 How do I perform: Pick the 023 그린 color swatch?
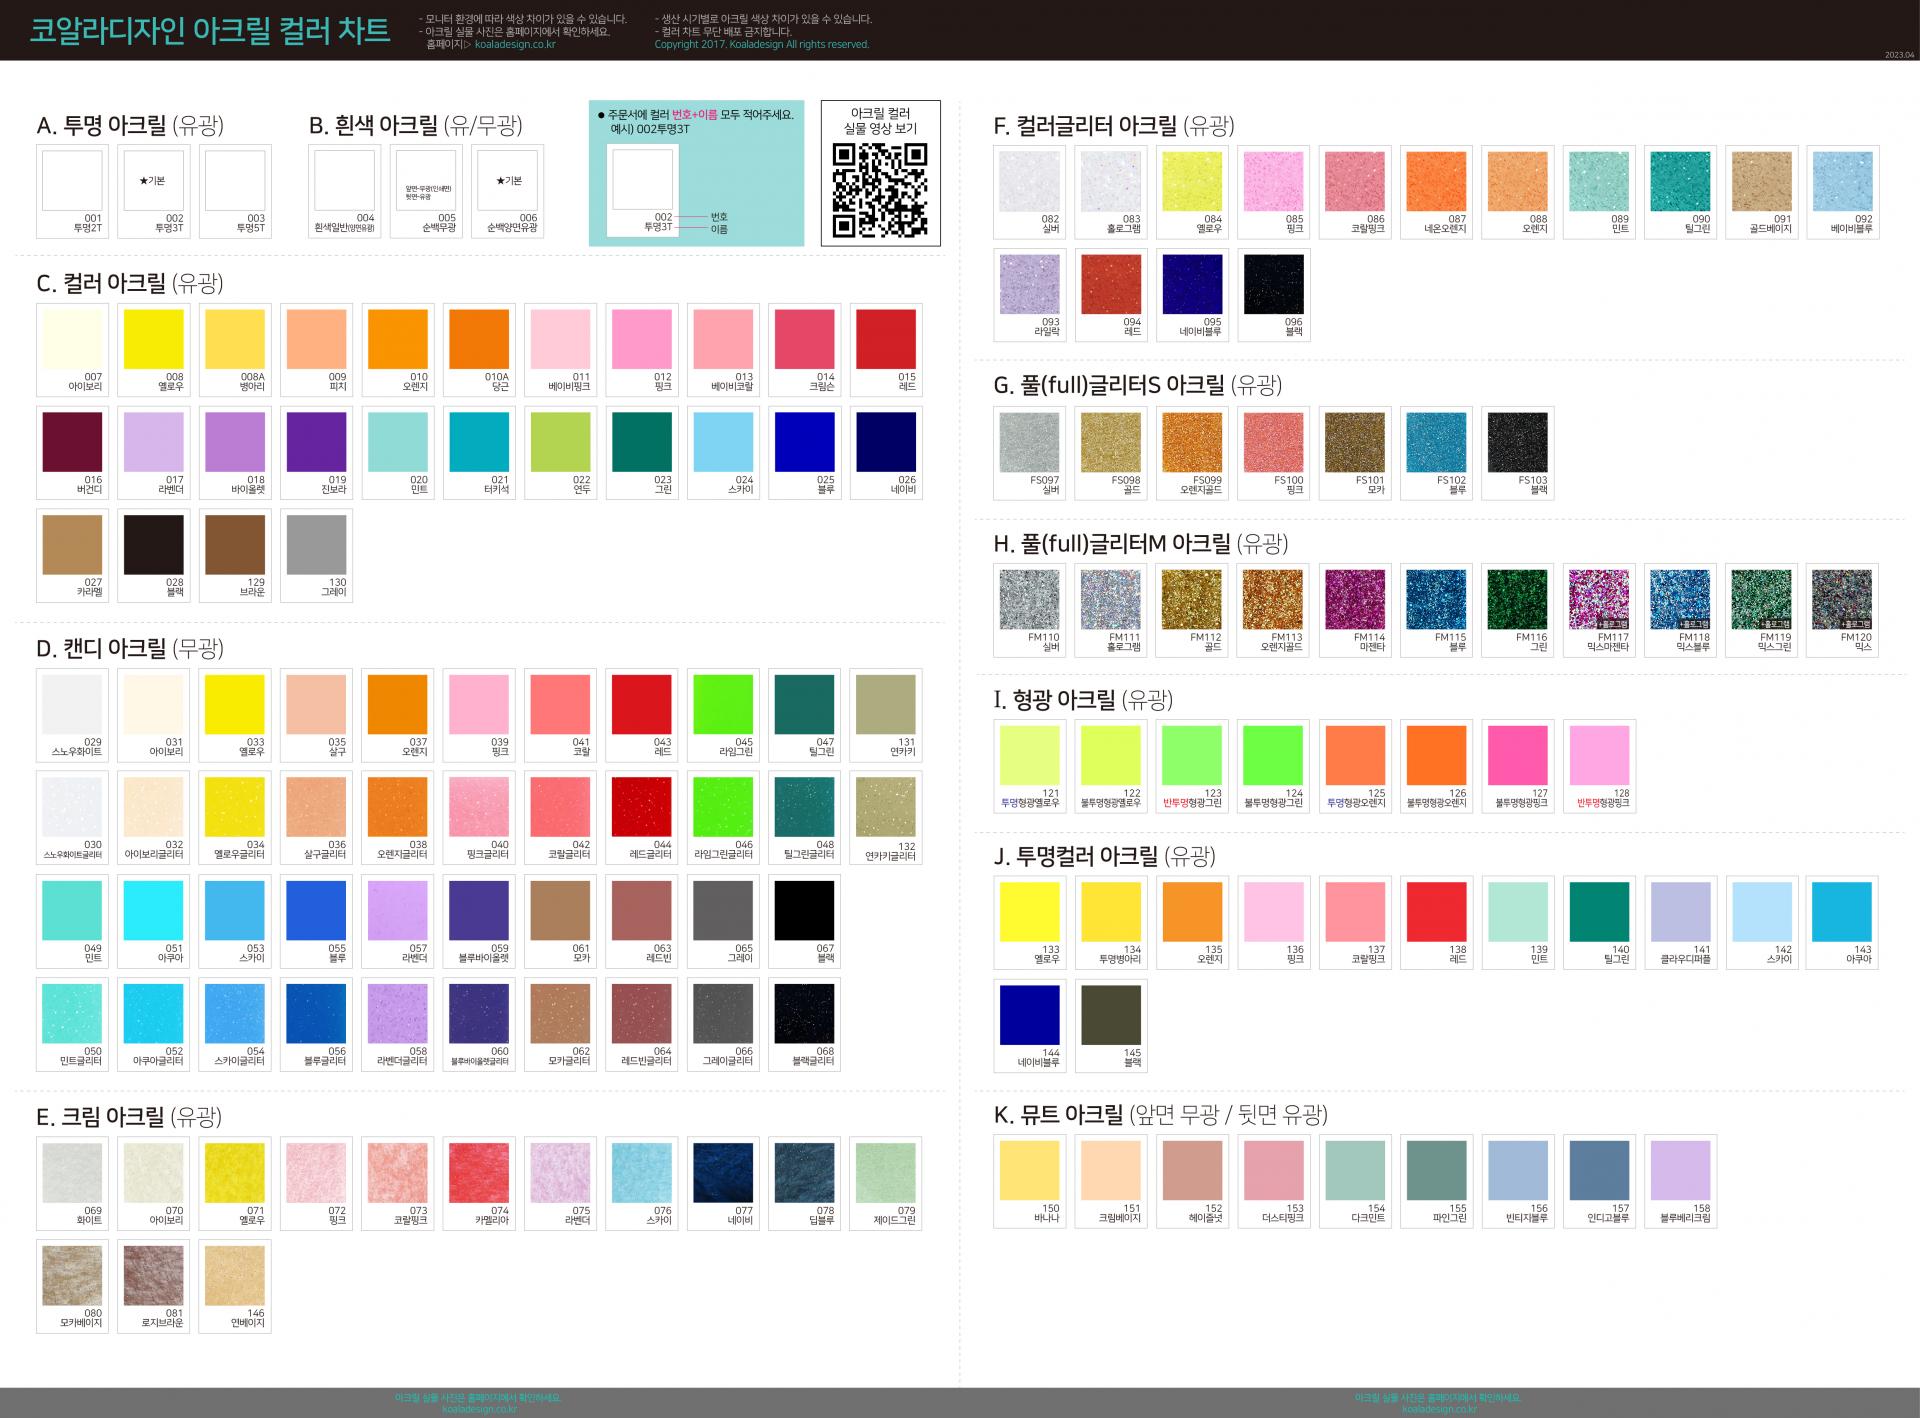pos(642,442)
